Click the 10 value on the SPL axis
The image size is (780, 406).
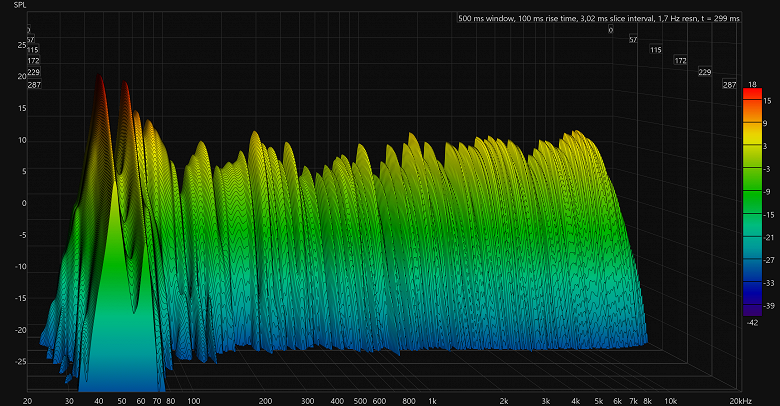[x=22, y=140]
